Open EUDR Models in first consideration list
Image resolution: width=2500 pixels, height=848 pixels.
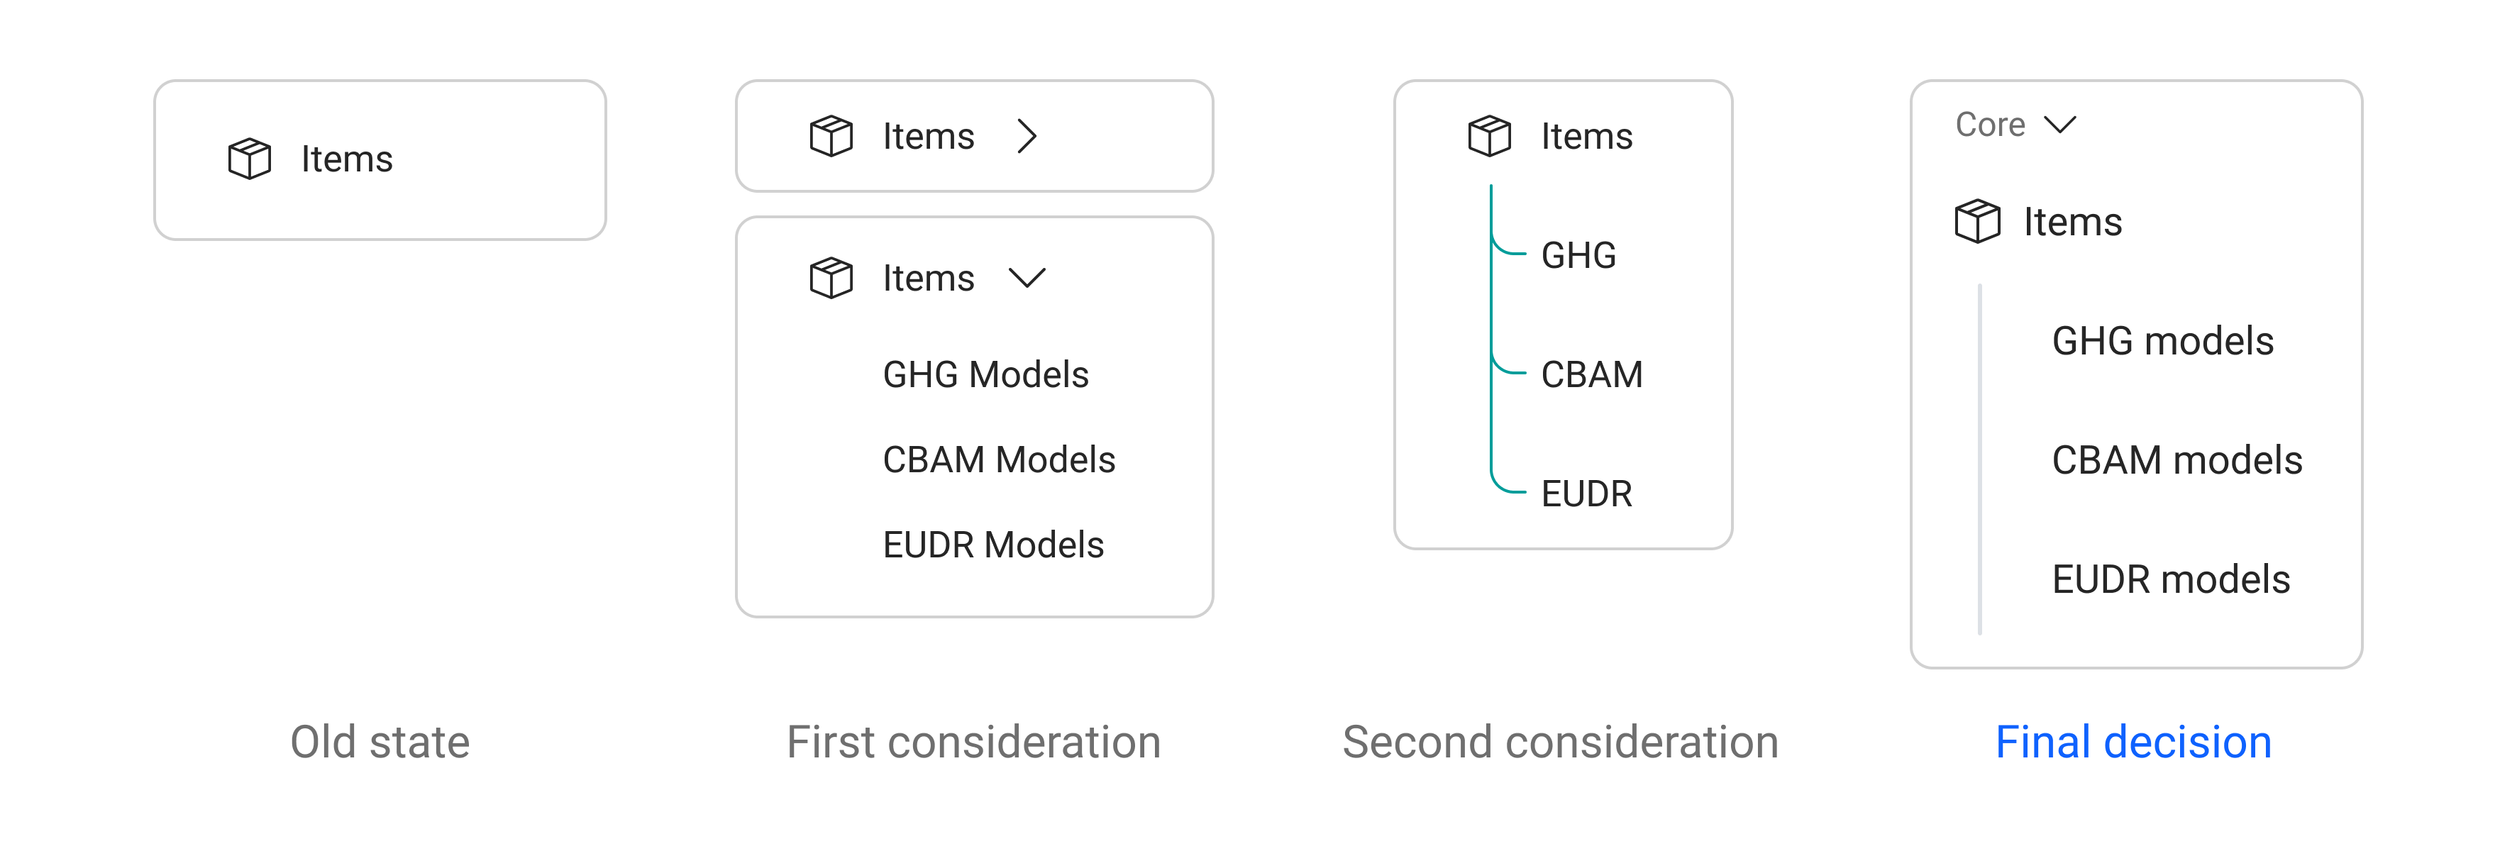(x=993, y=545)
